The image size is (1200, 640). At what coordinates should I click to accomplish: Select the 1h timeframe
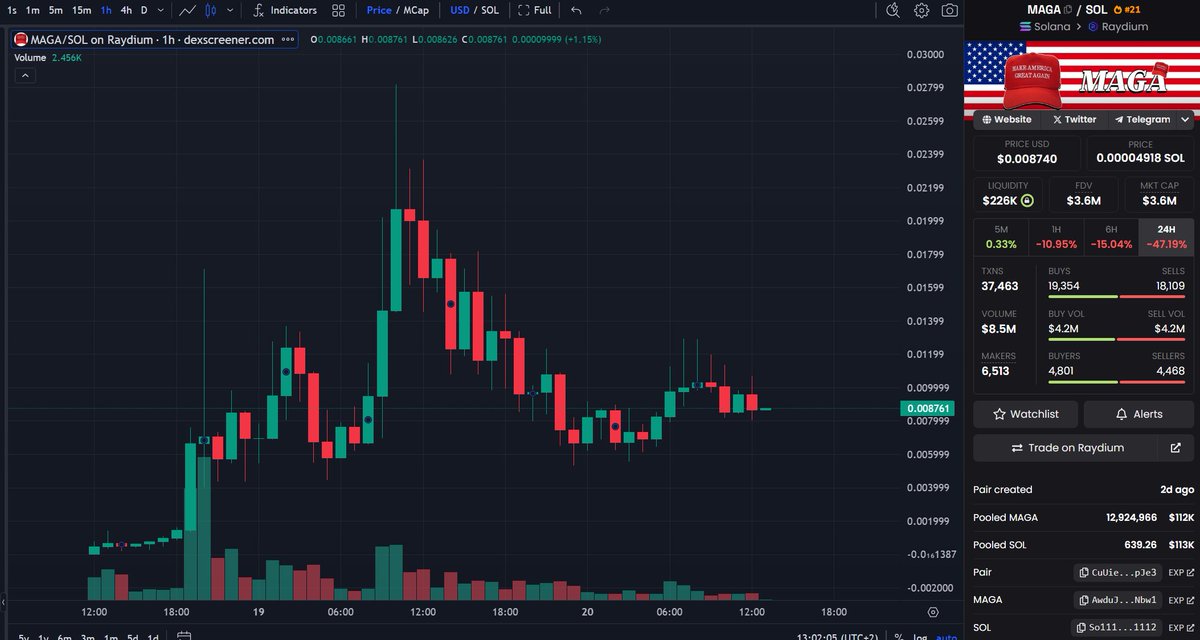(x=106, y=10)
